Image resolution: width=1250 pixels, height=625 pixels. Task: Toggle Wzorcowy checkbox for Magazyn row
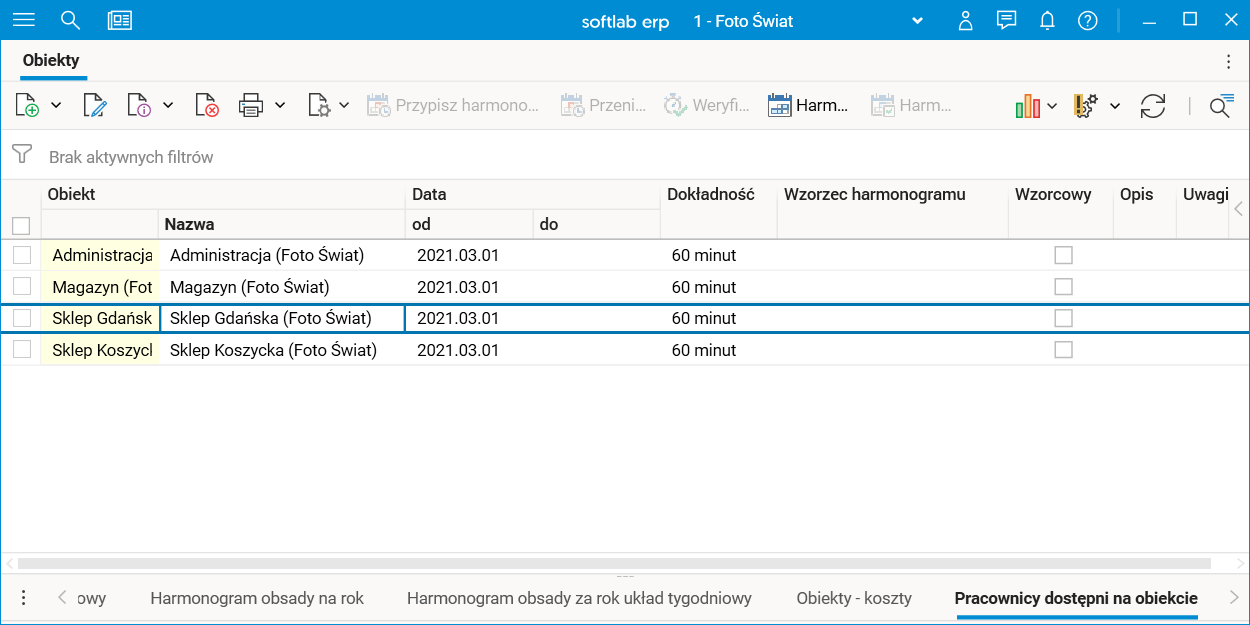tap(1063, 287)
